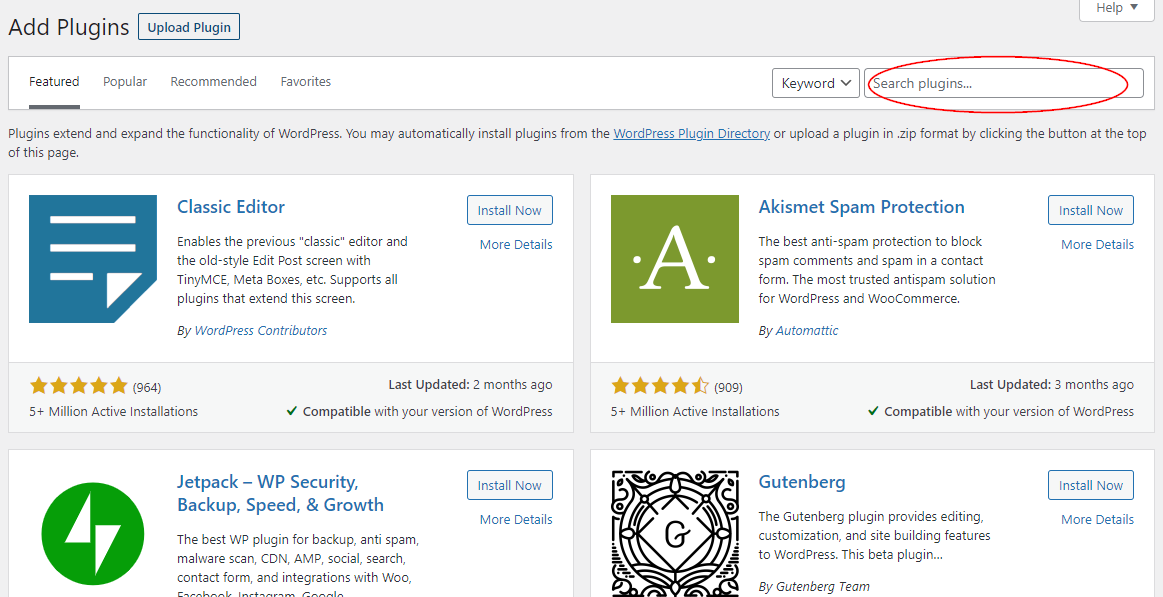Viewport: 1163px width, 597px height.
Task: Open the Recommended tab
Action: [214, 82]
